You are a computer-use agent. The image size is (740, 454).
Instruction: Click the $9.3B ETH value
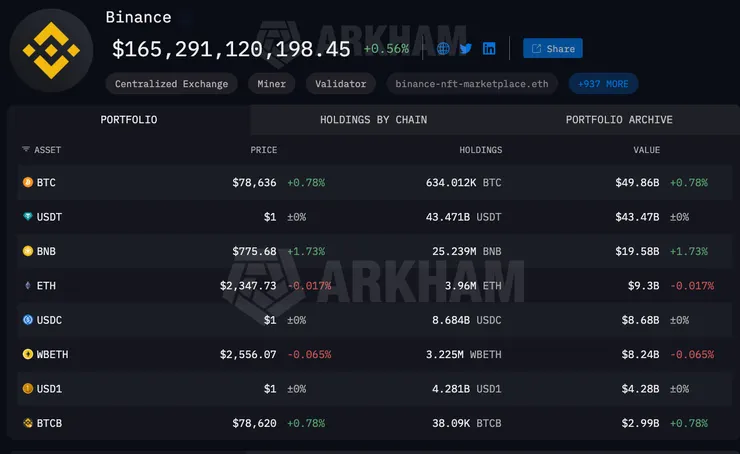pyautogui.click(x=643, y=286)
